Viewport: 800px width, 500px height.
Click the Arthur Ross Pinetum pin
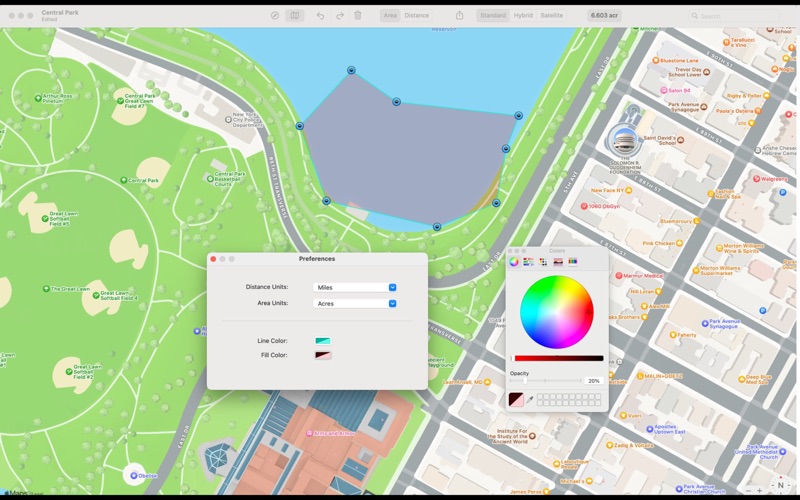coord(38,98)
